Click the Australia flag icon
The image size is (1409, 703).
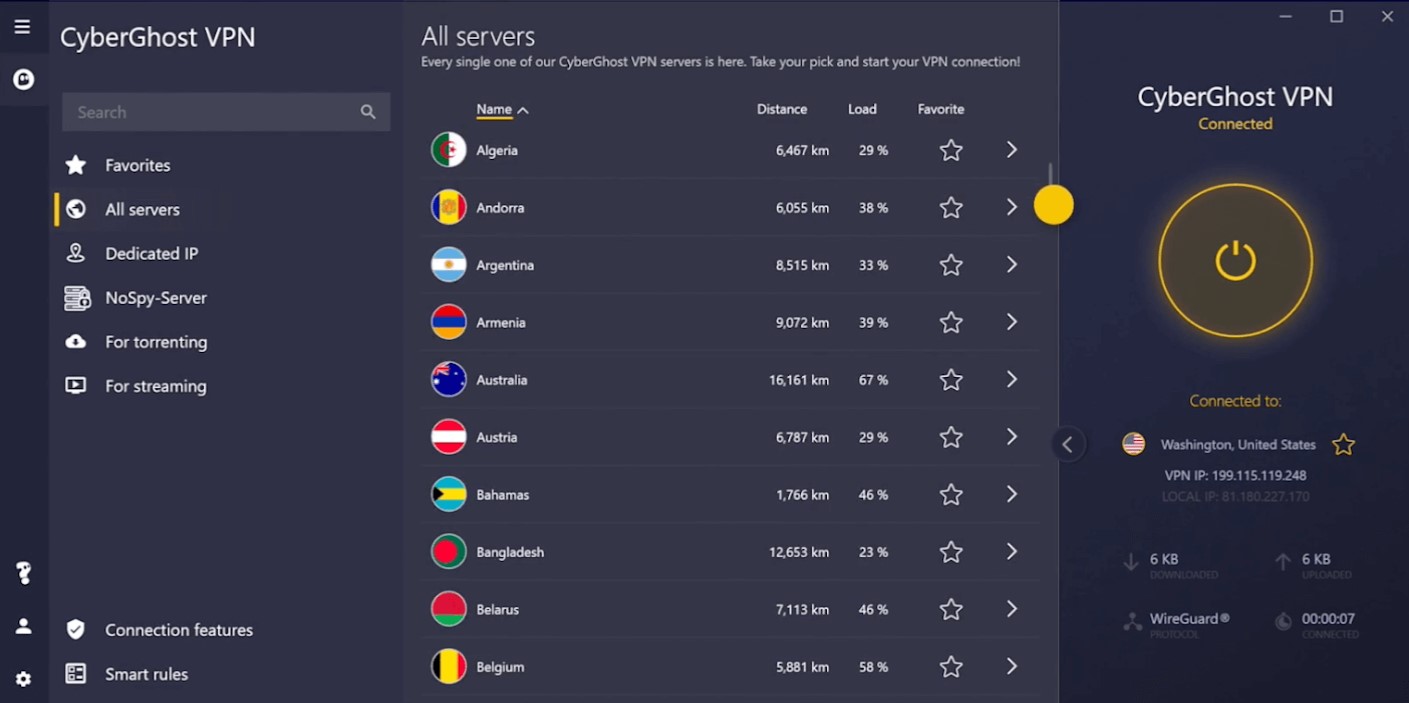pos(448,380)
